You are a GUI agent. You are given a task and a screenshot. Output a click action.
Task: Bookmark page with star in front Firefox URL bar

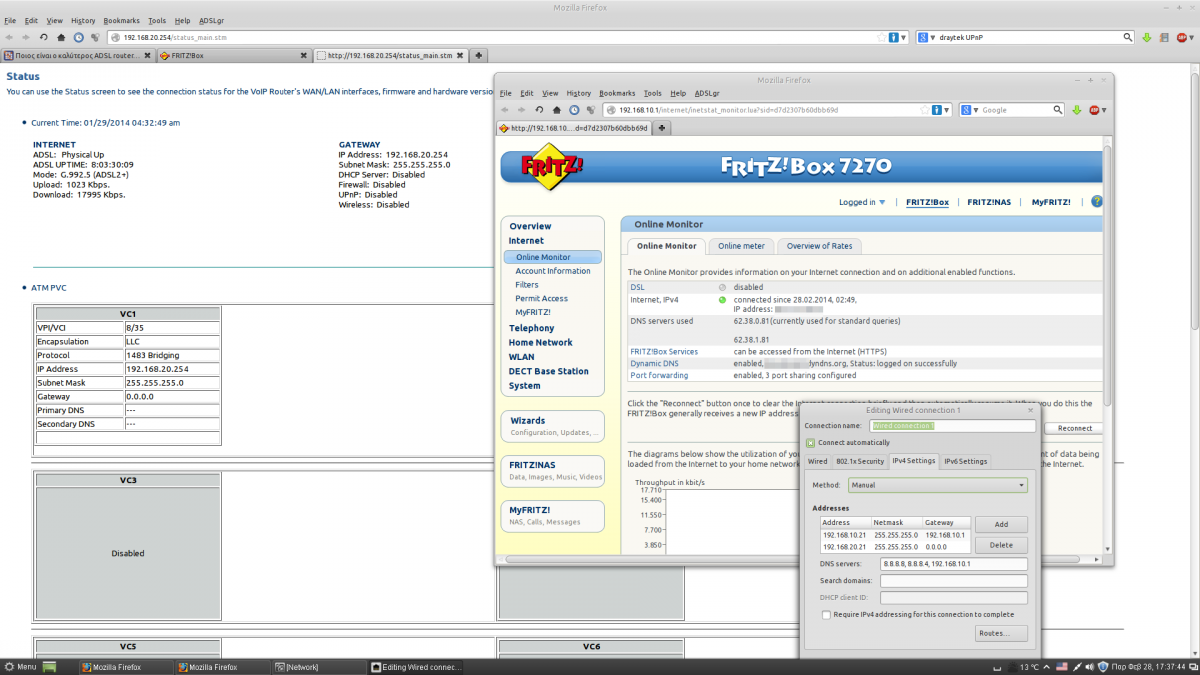(923, 109)
